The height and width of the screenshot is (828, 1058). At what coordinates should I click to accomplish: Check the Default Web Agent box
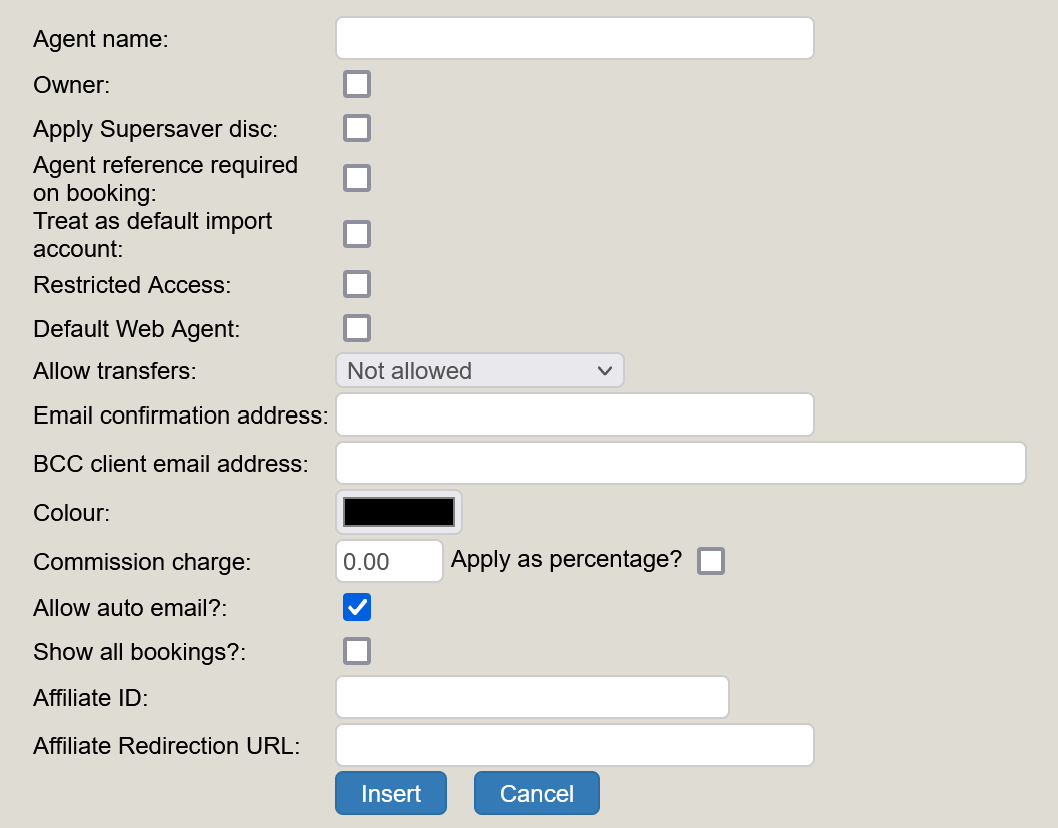[357, 328]
